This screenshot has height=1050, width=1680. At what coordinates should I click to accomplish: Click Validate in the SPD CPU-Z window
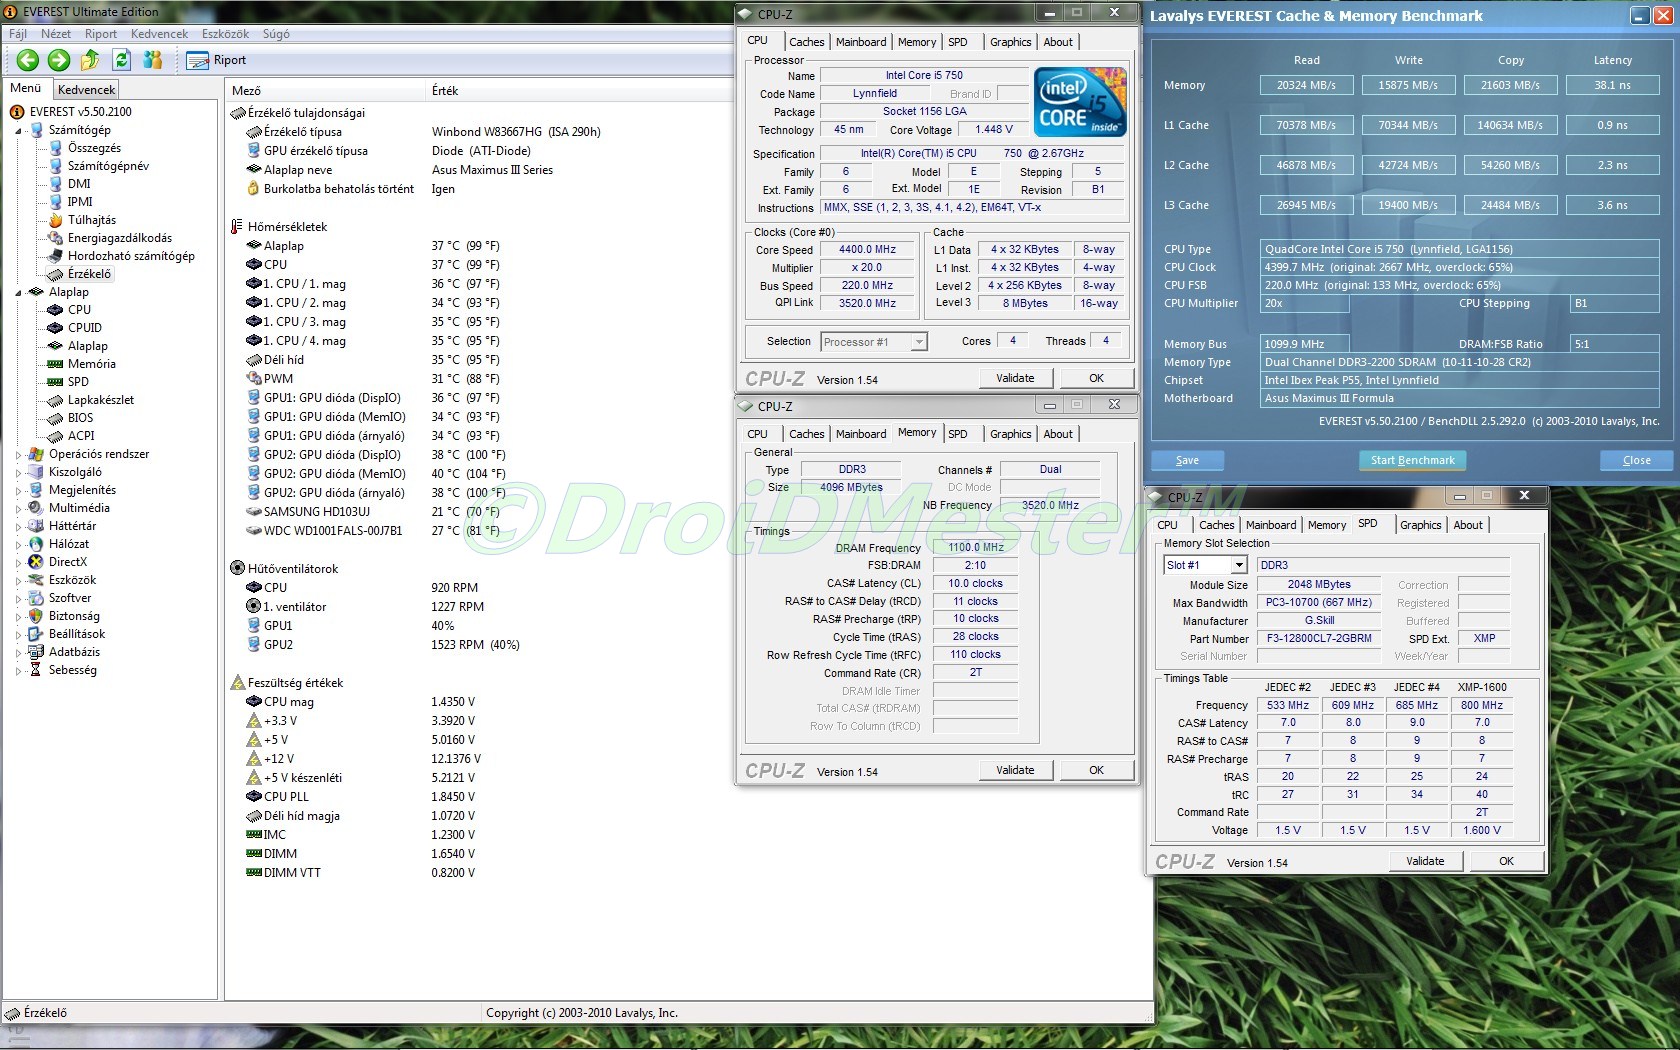pos(1425,861)
